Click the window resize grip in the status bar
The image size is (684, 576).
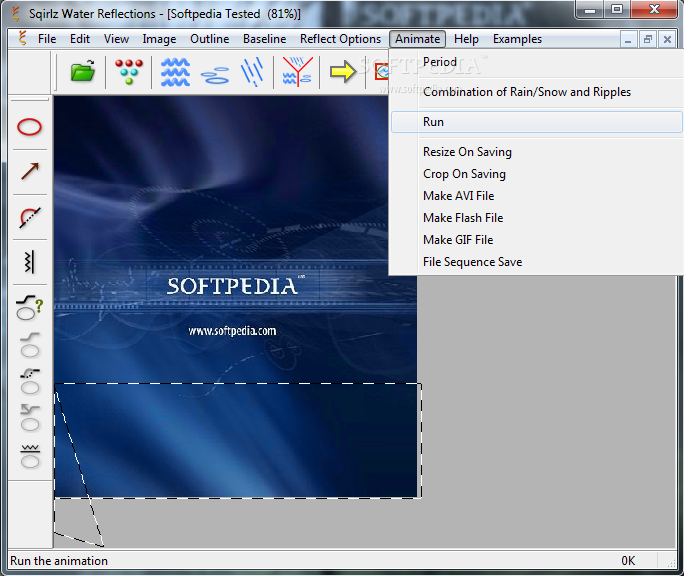click(x=672, y=563)
